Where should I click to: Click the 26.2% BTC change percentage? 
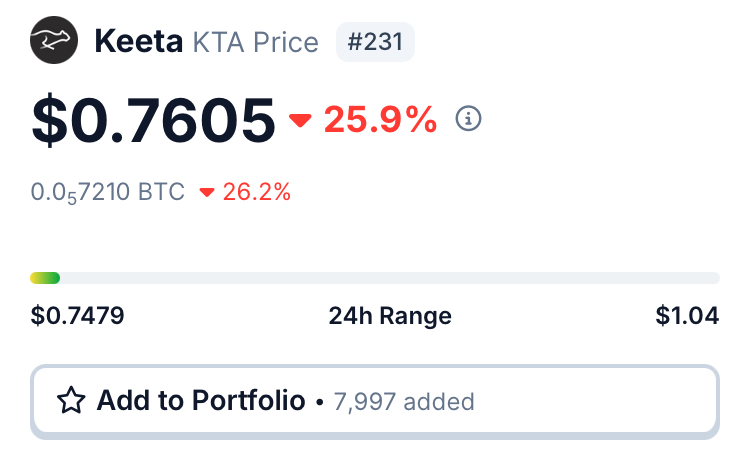[256, 192]
